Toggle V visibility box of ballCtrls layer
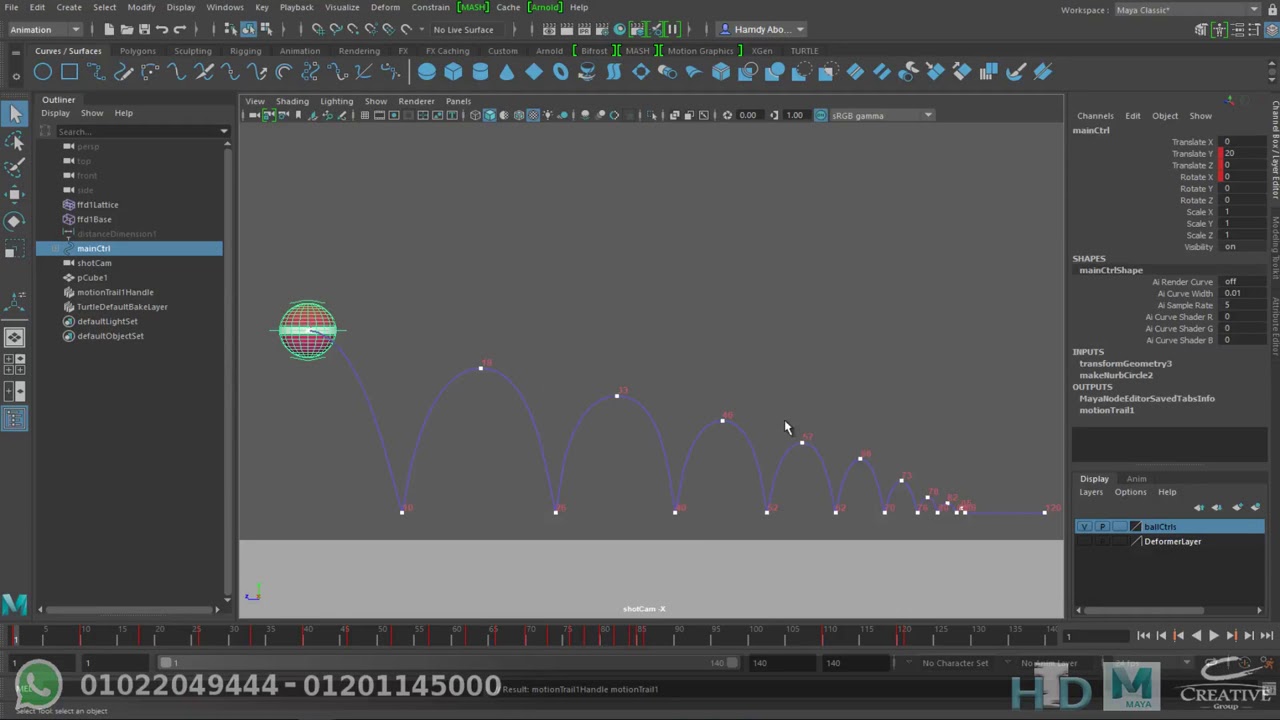Image resolution: width=1280 pixels, height=720 pixels. [1084, 526]
